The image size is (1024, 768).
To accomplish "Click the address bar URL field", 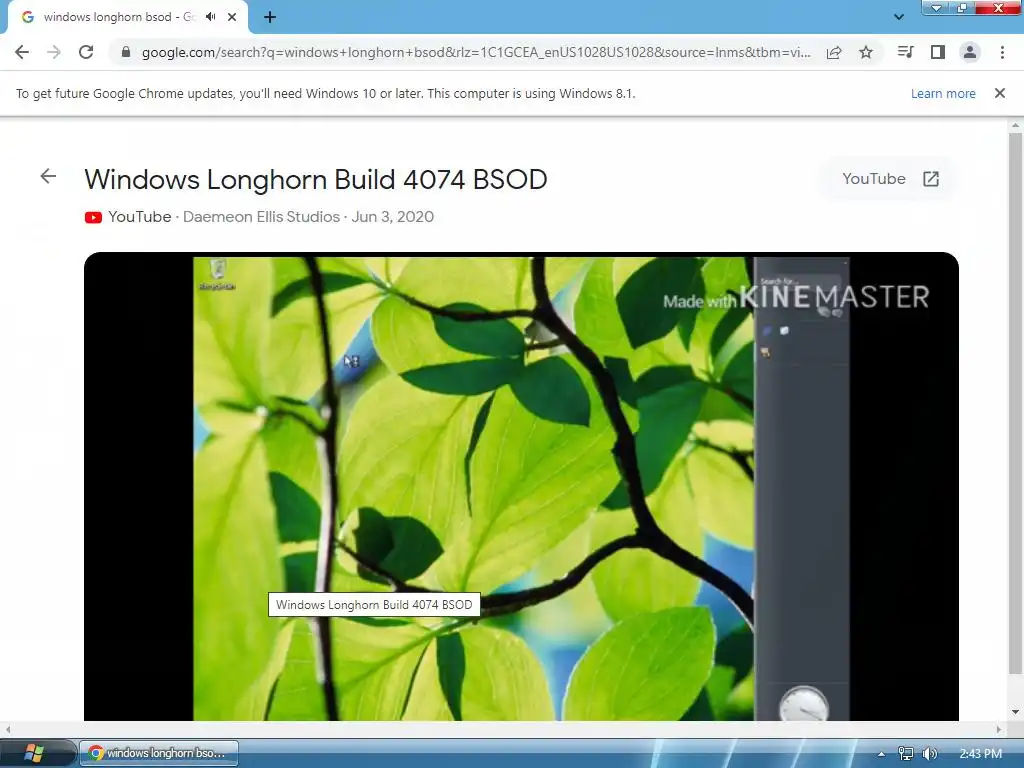I will pyautogui.click(x=476, y=52).
